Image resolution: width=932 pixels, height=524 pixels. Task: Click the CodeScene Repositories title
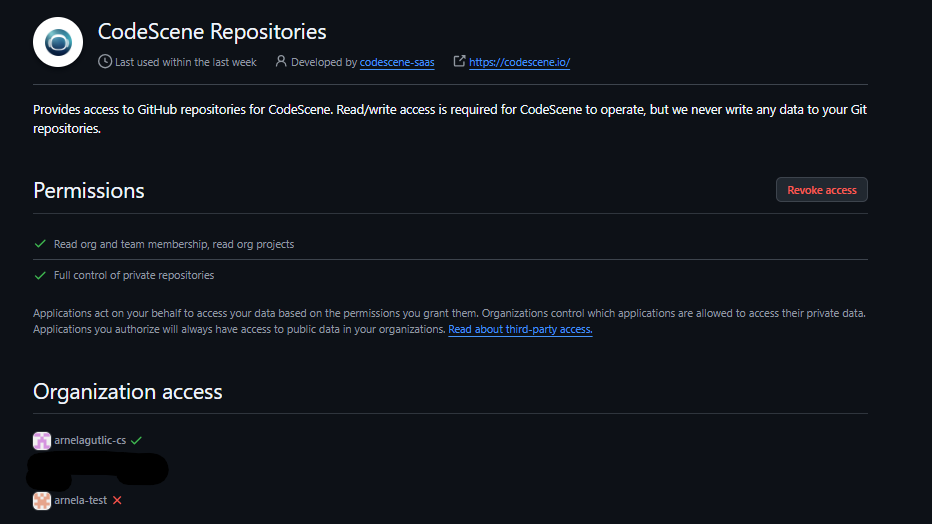pyautogui.click(x=212, y=31)
